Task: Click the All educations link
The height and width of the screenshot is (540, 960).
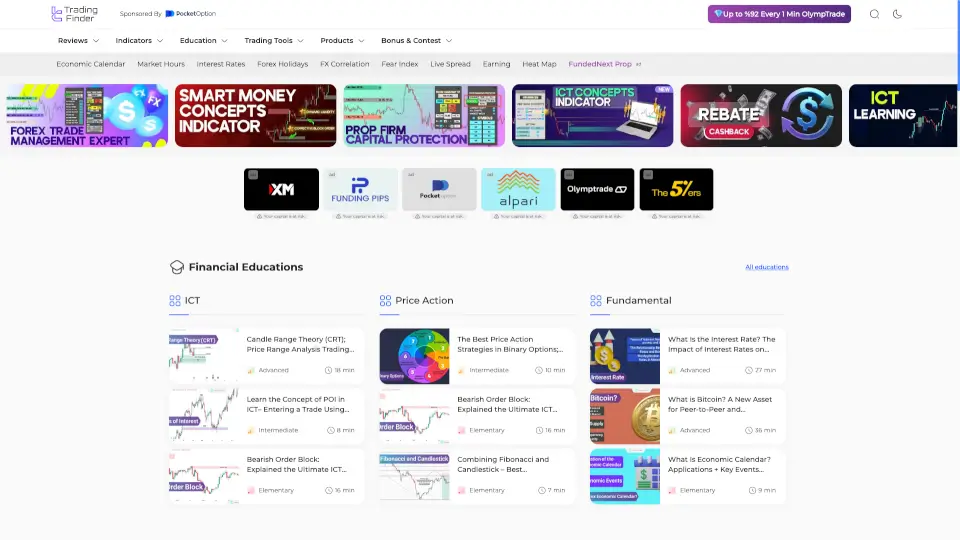Action: (766, 267)
